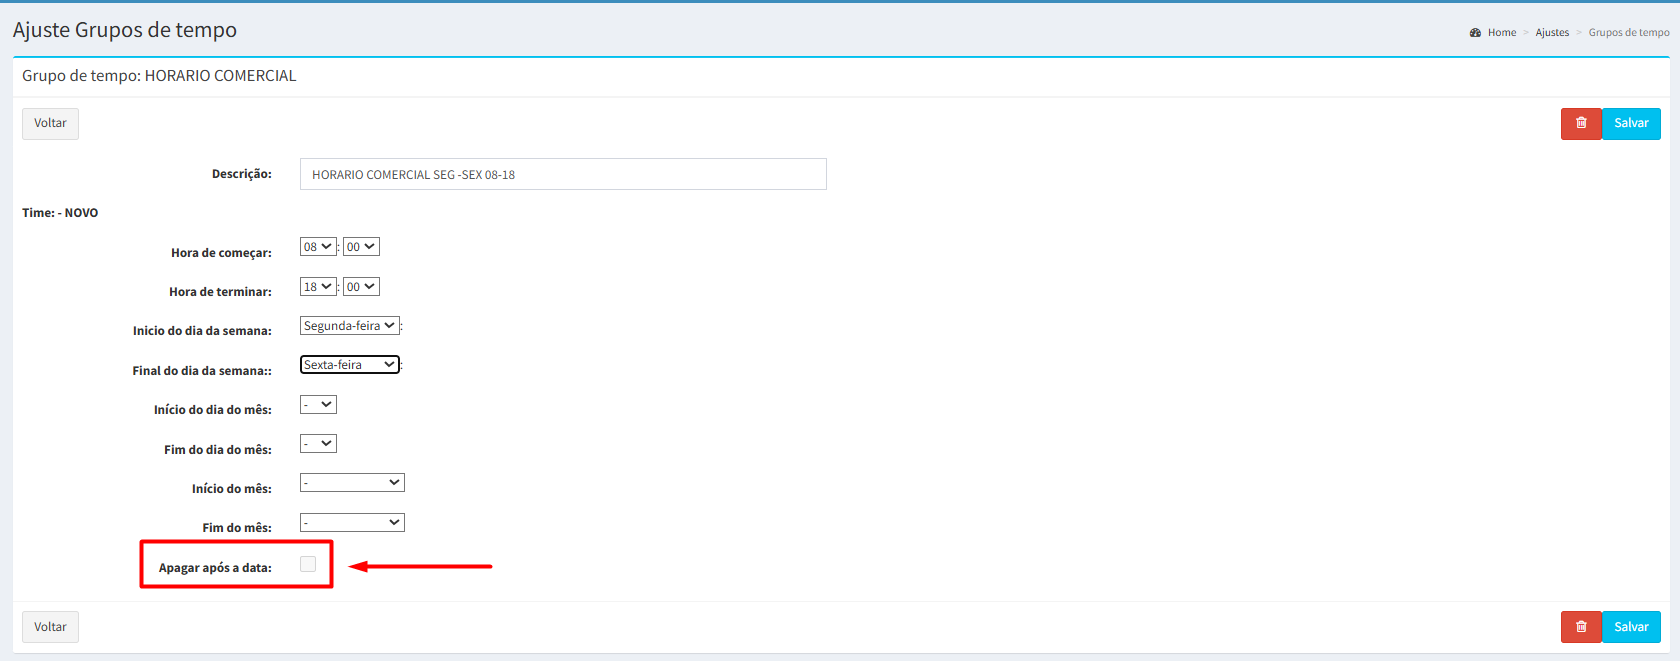Click the top red trash delete icon
1680x661 pixels.
[x=1580, y=123]
